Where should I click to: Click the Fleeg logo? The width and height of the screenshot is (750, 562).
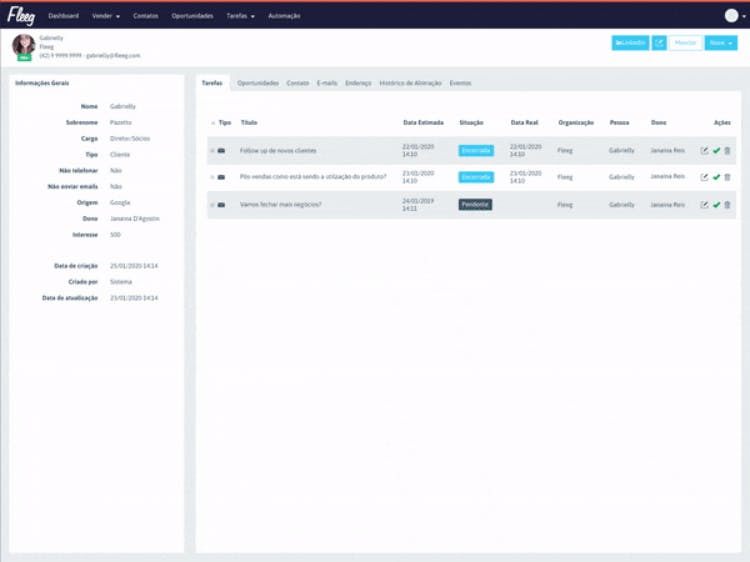(21, 16)
